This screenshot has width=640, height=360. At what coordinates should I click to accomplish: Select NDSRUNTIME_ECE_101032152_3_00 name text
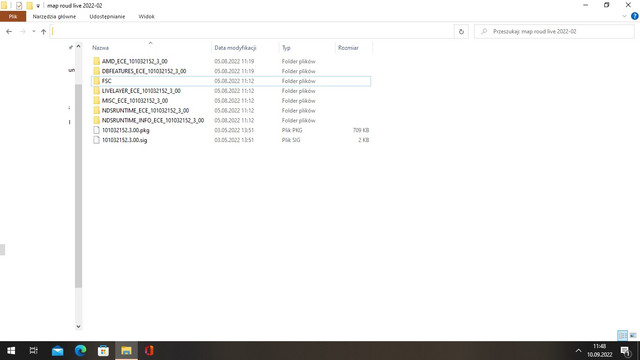pos(145,110)
